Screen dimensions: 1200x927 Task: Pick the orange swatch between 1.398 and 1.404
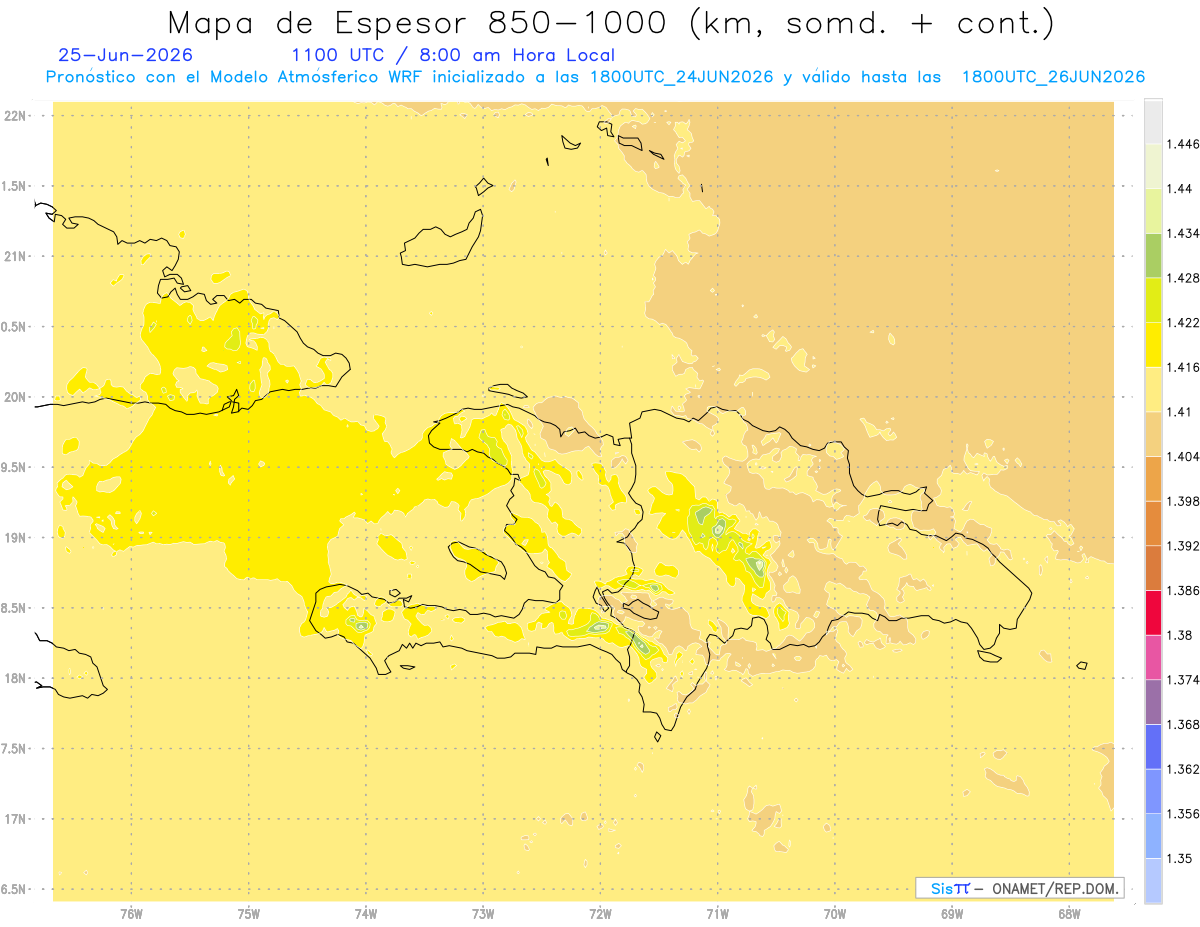click(x=1153, y=479)
